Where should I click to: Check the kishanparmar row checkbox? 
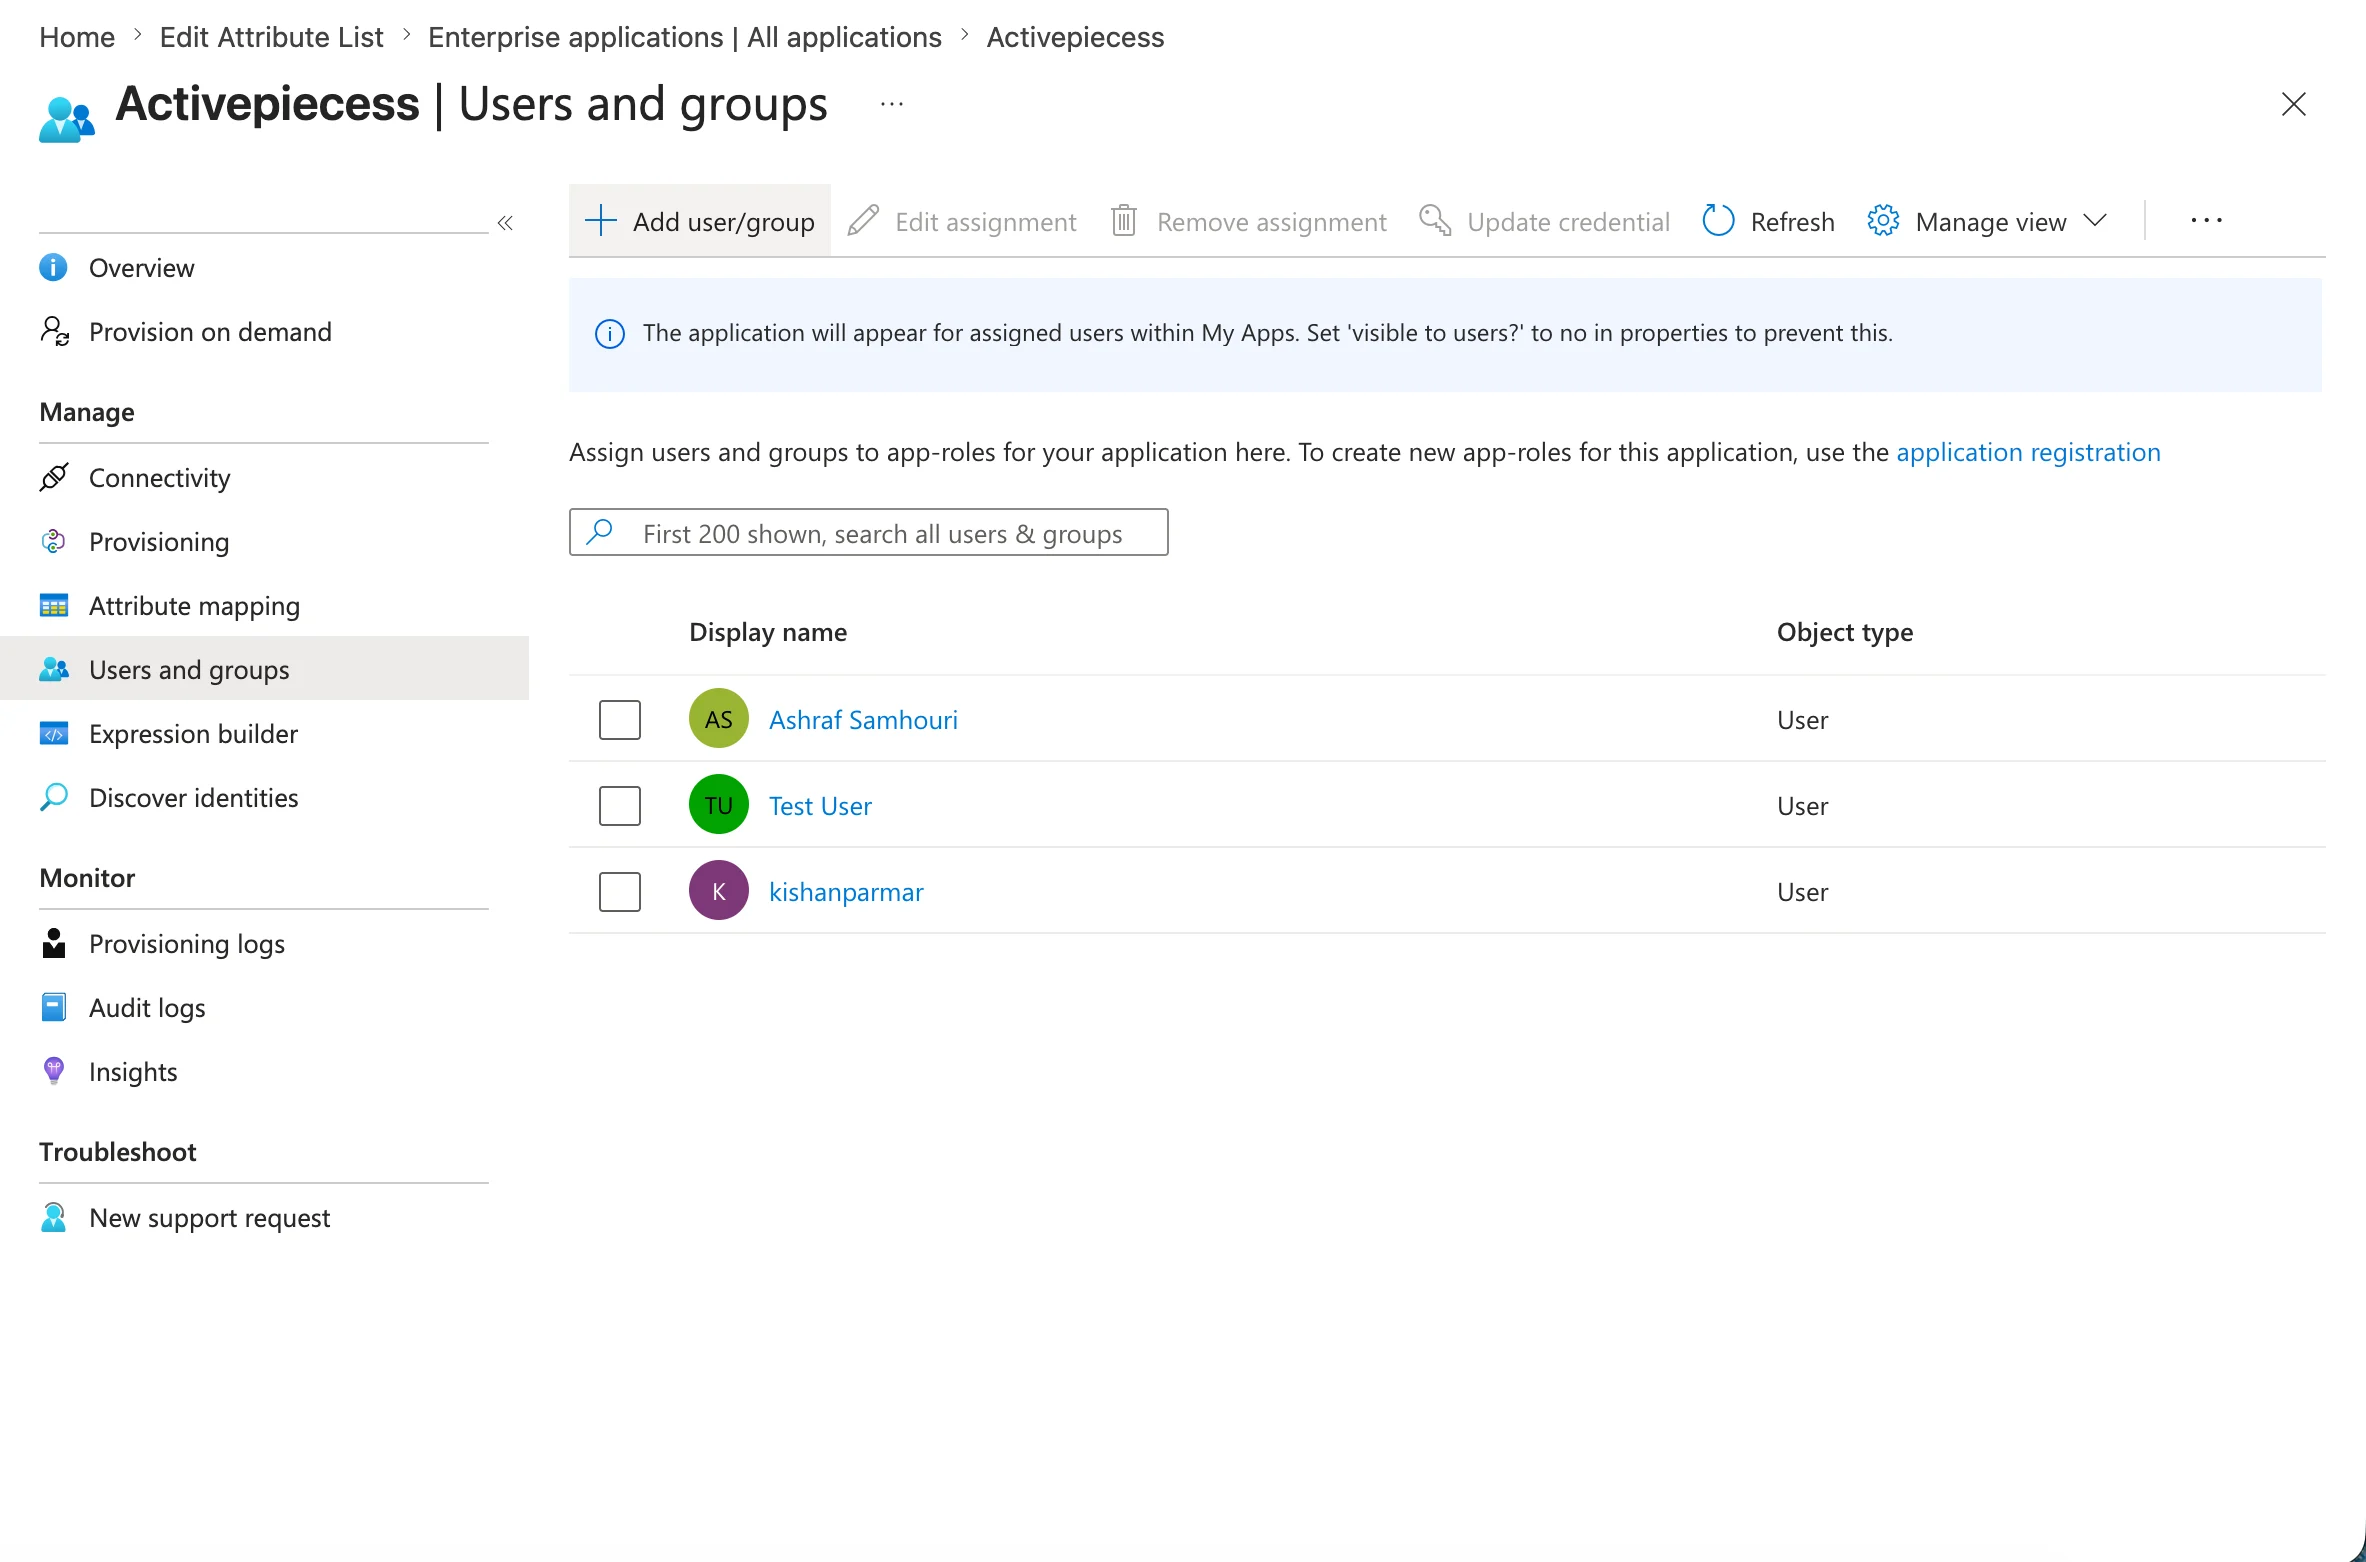620,892
